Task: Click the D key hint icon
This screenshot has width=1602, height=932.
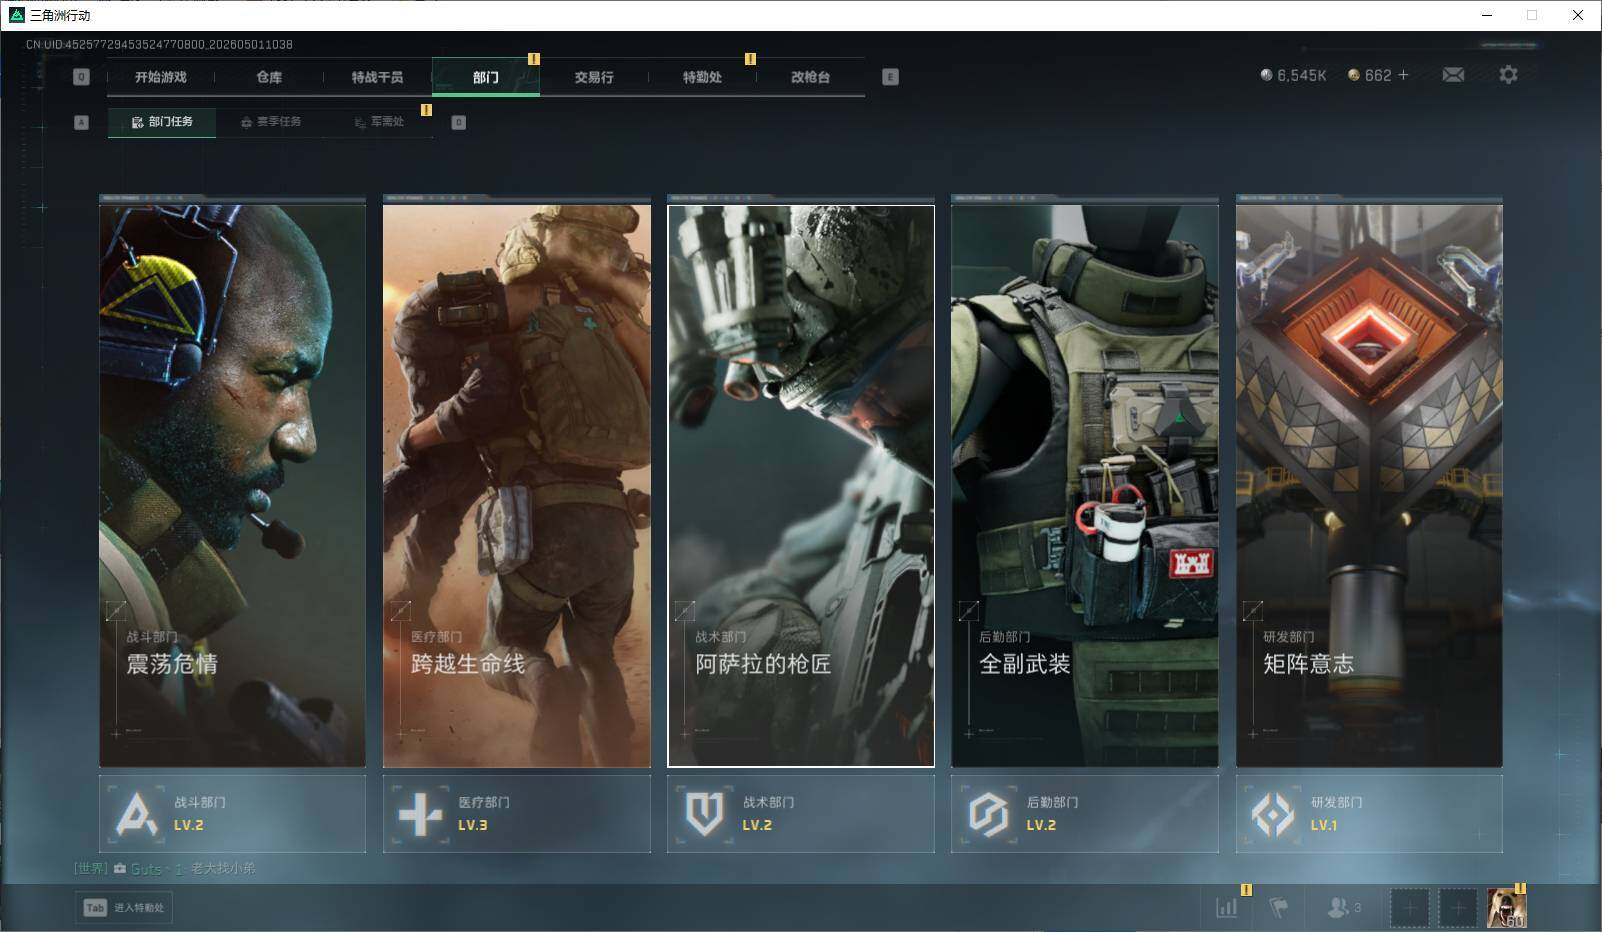Action: click(x=458, y=122)
